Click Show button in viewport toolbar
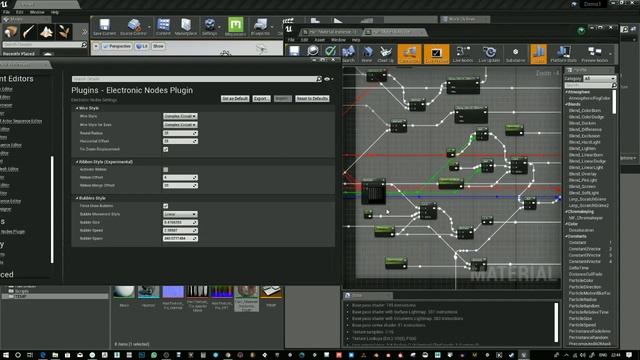This screenshot has width=640, height=360. [x=158, y=47]
